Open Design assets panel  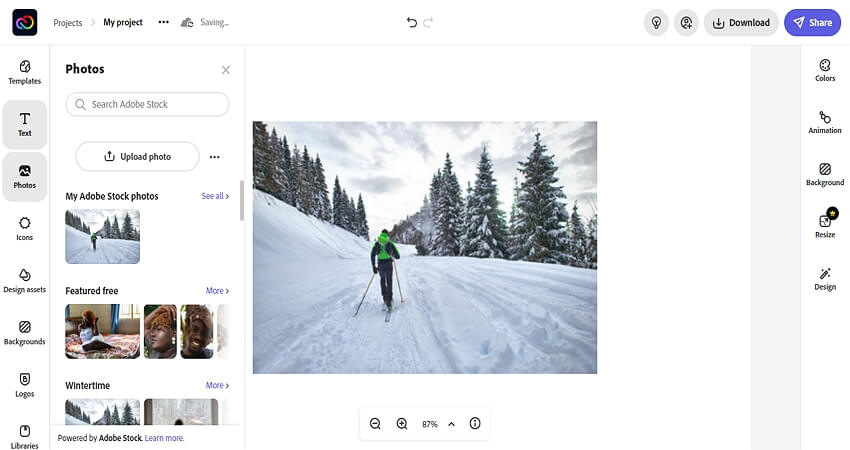(x=24, y=281)
